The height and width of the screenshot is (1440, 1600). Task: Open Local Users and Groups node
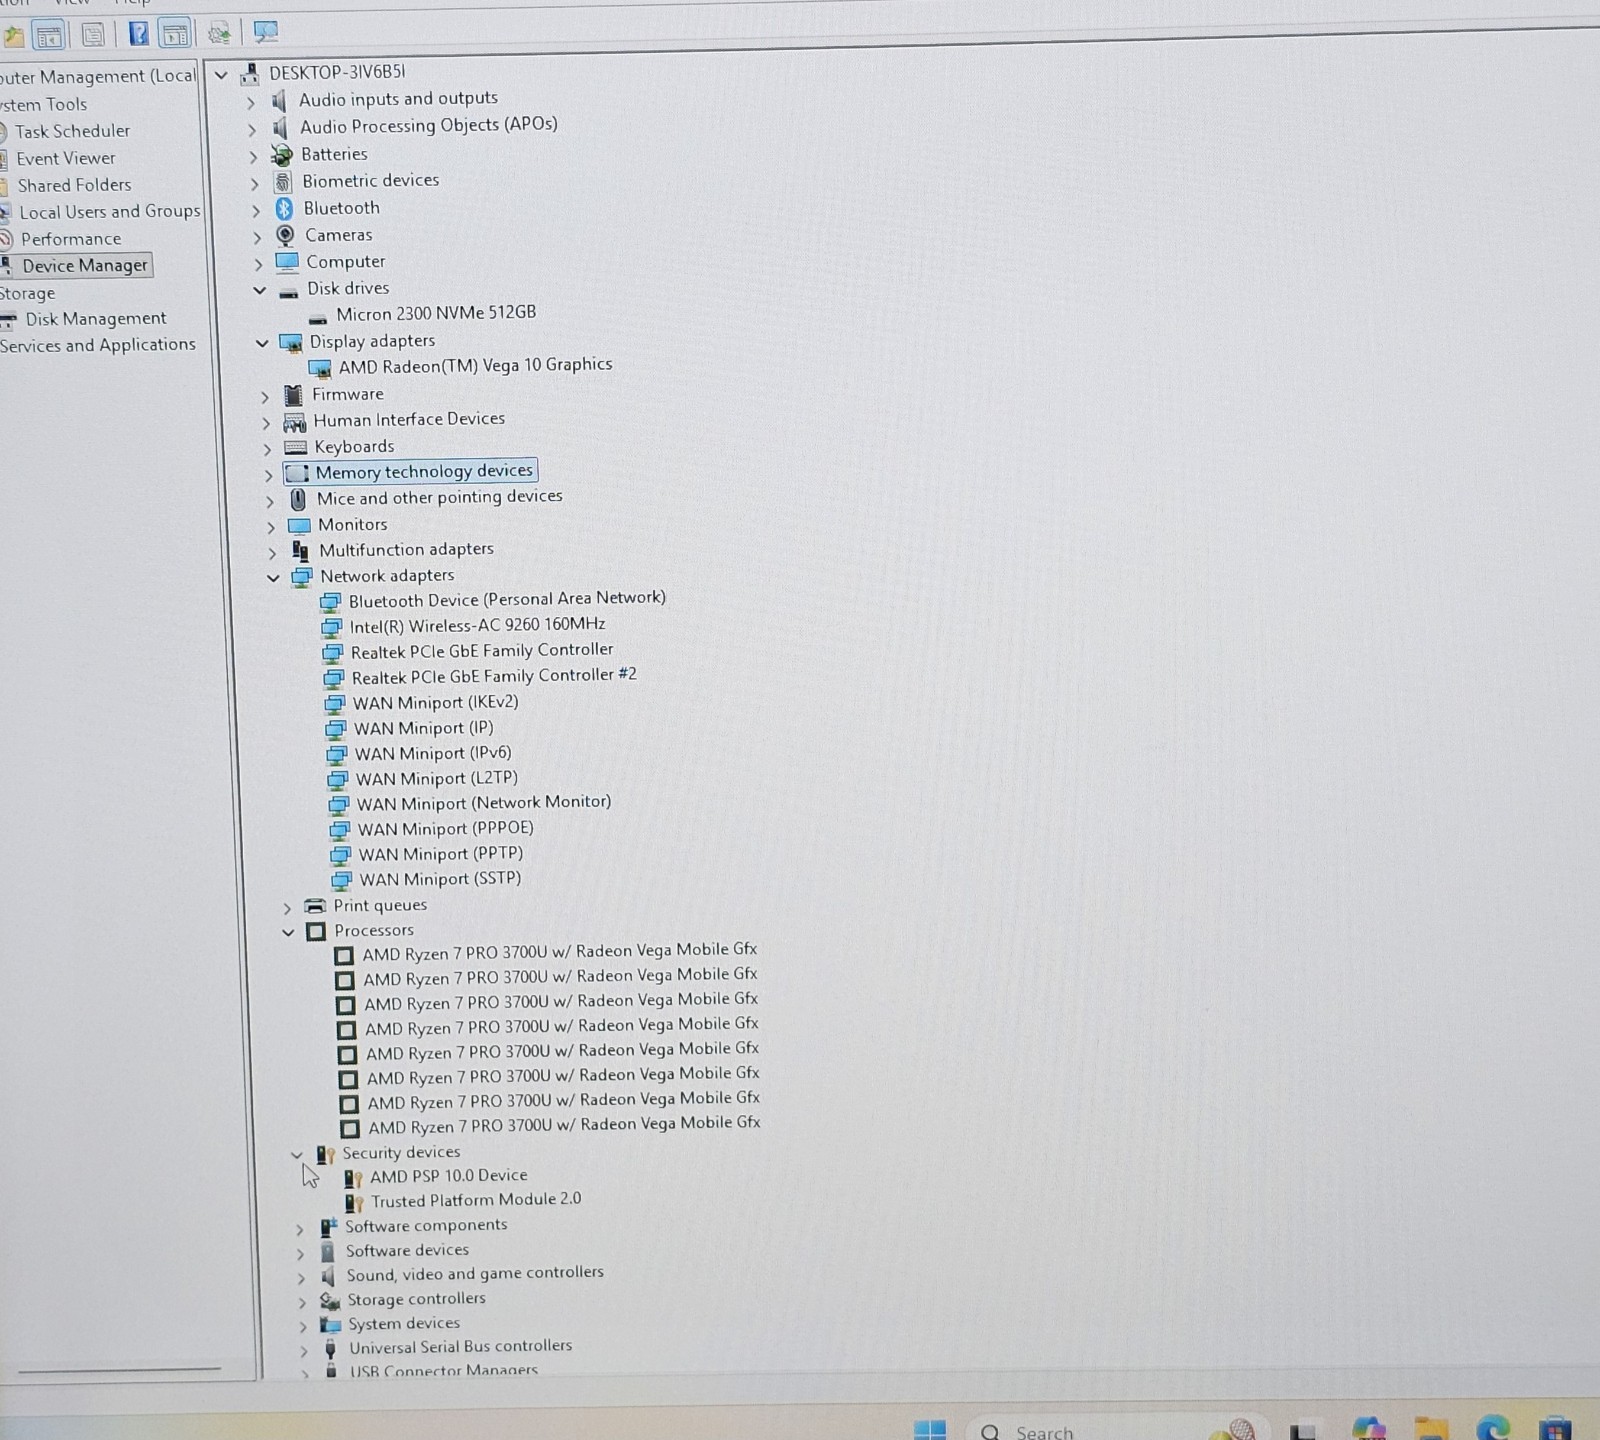tap(110, 212)
